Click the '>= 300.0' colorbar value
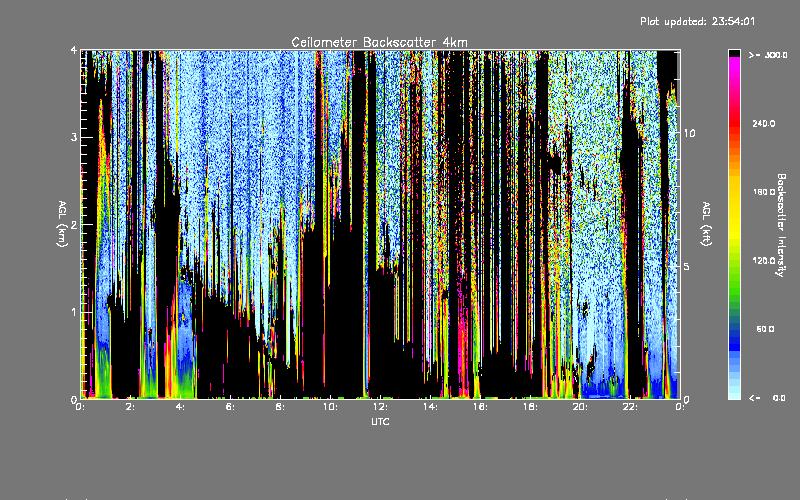Viewport: 800px width, 500px height. [x=768, y=55]
